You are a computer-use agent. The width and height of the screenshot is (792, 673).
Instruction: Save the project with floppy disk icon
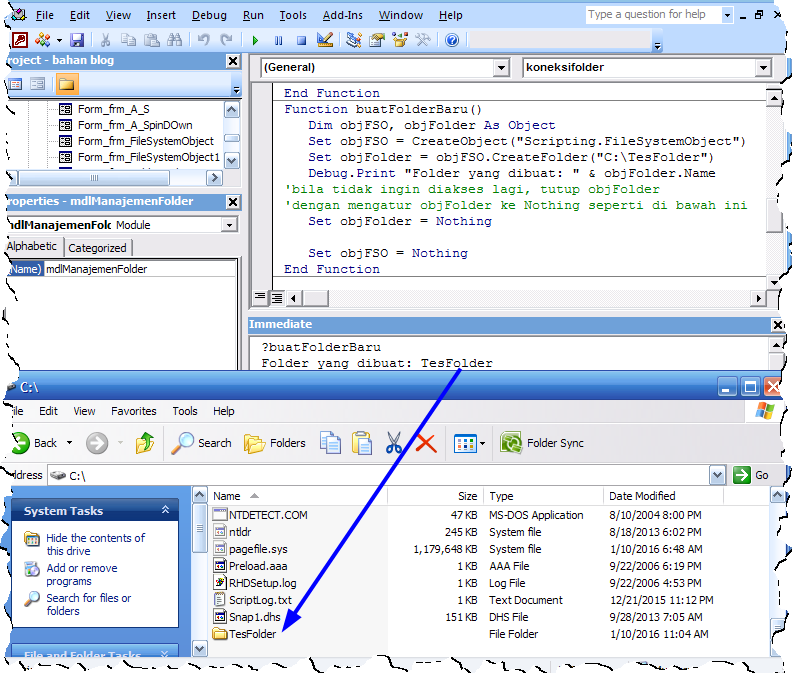click(x=77, y=40)
